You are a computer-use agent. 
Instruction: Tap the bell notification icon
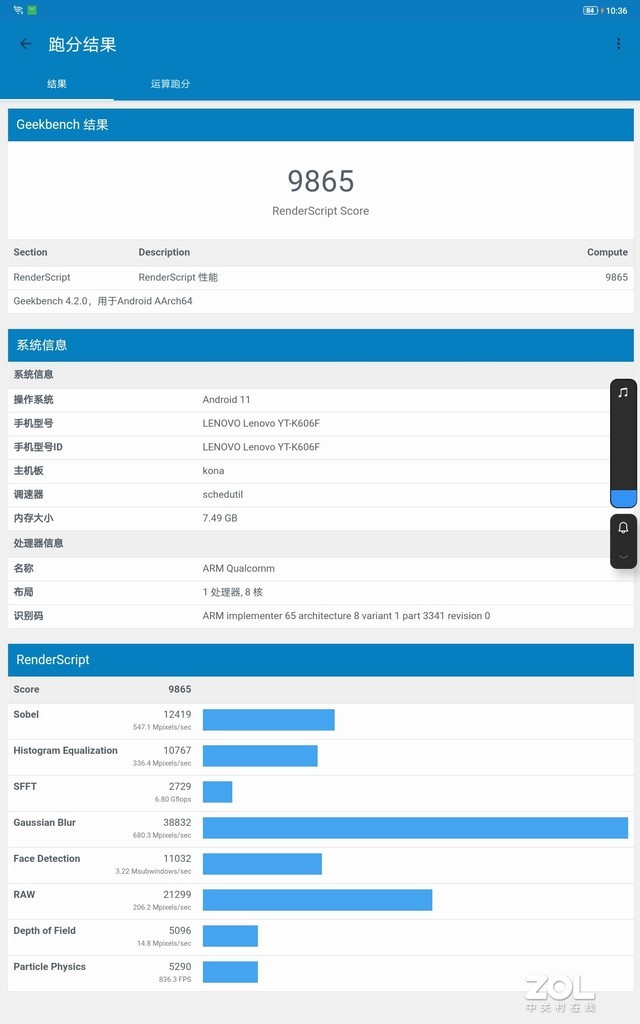(623, 528)
